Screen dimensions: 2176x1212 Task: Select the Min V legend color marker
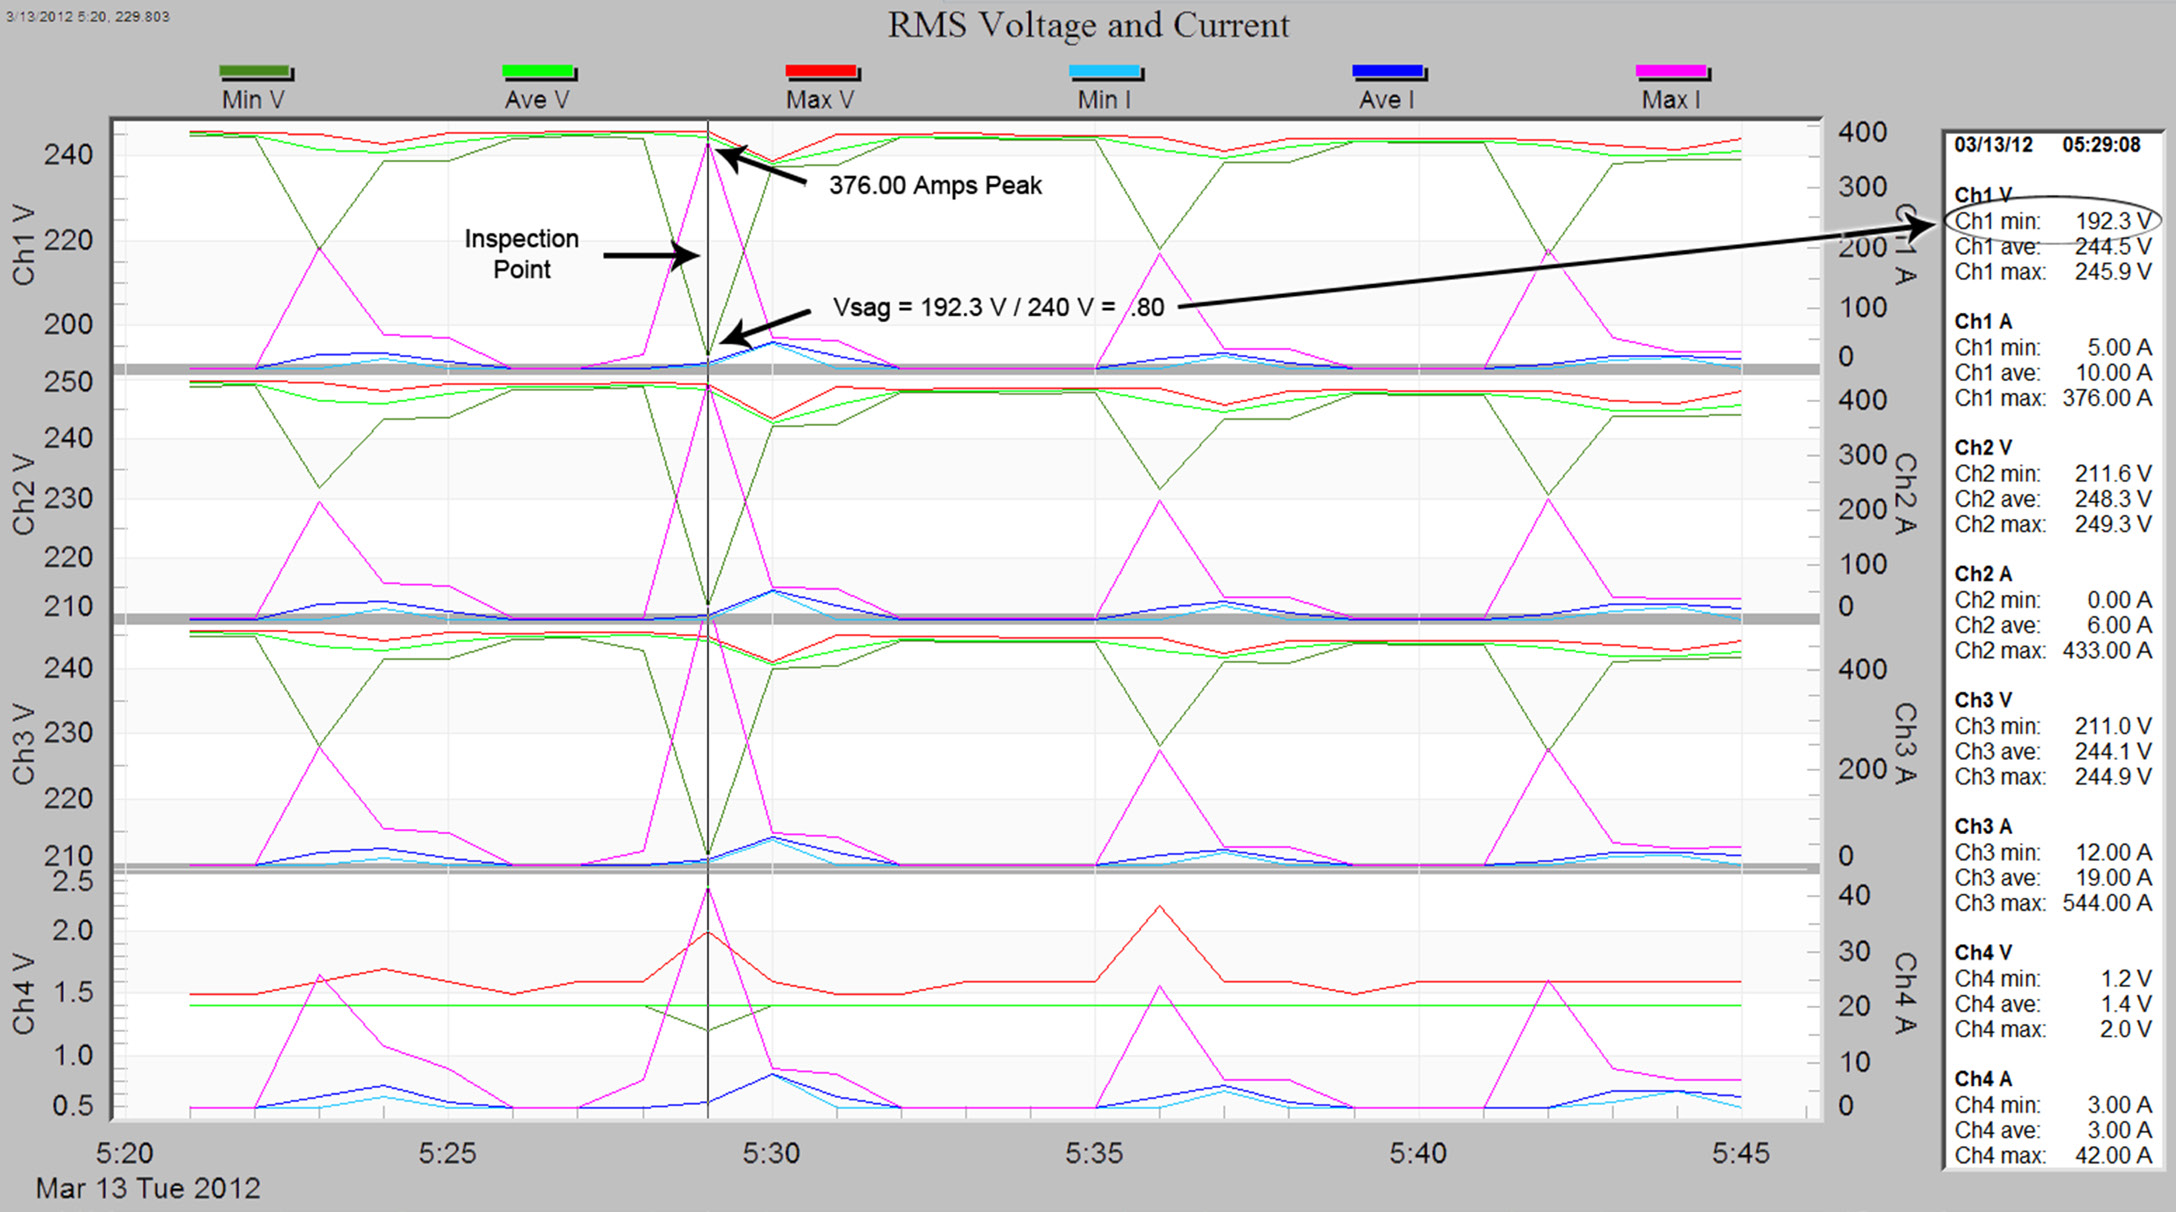click(x=255, y=71)
